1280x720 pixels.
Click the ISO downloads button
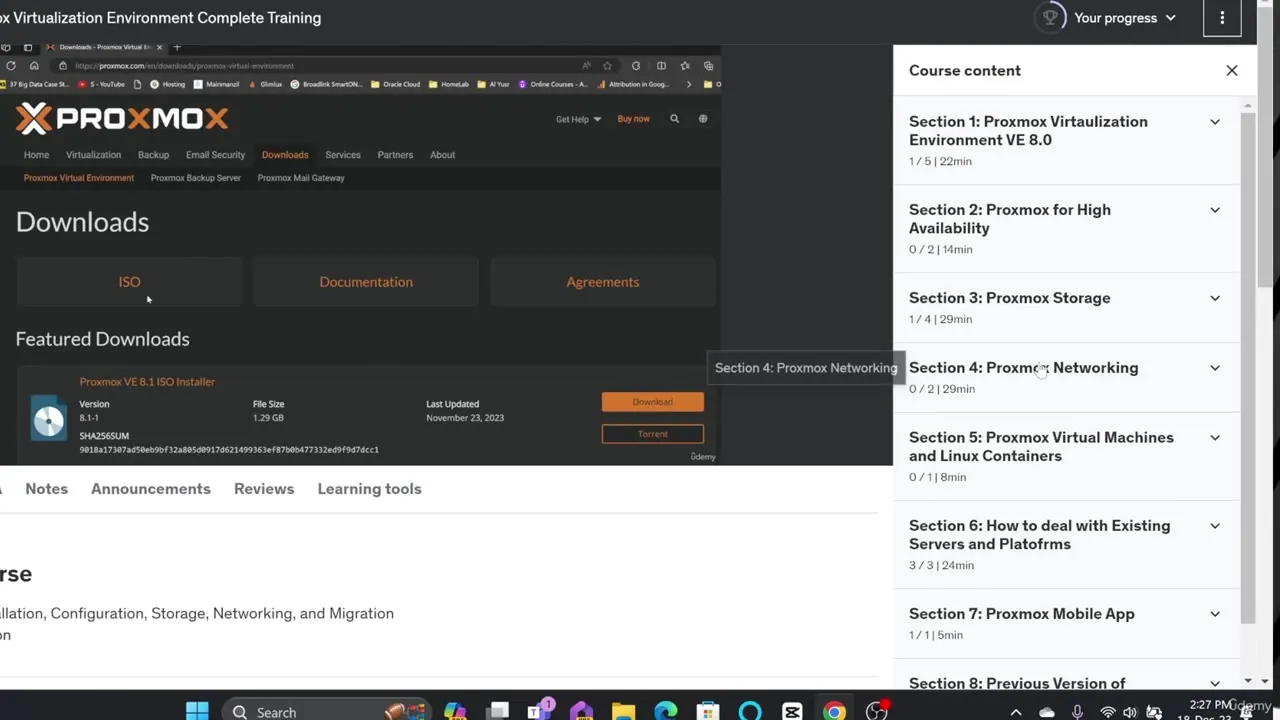tap(130, 282)
